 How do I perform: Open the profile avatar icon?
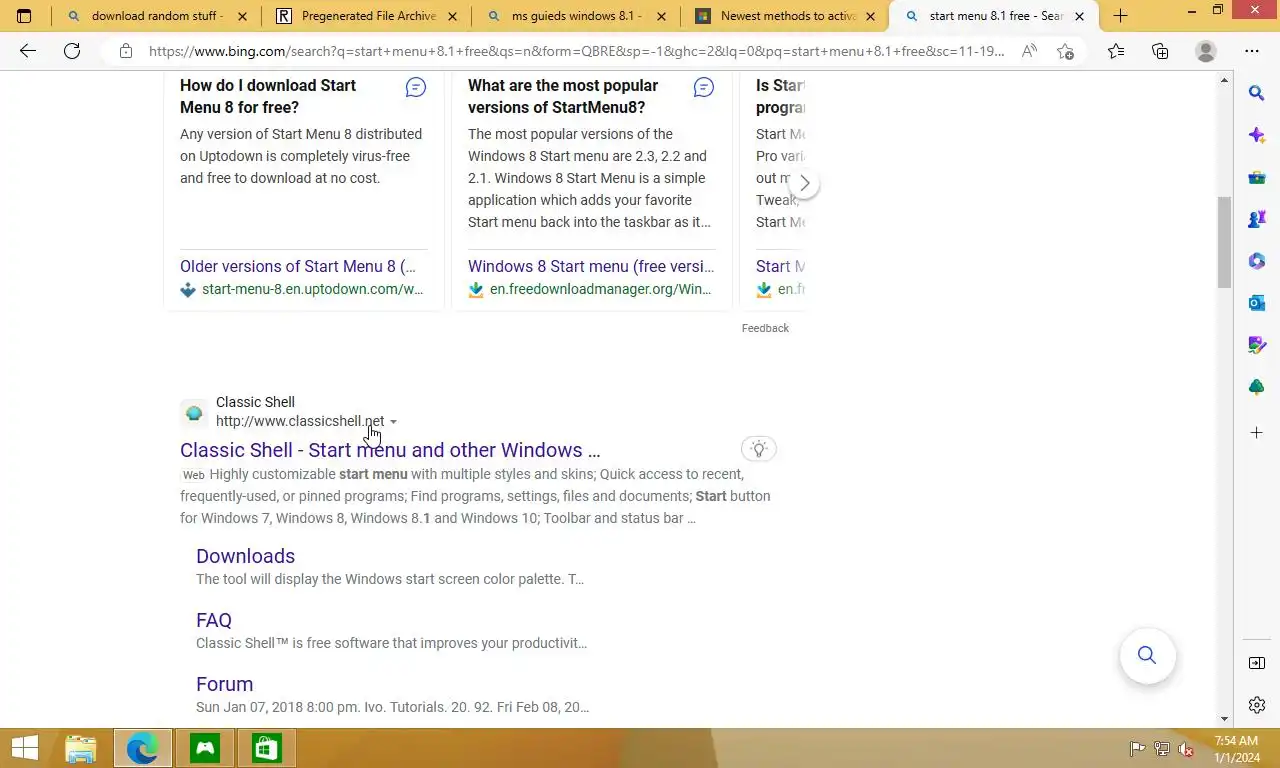(x=1206, y=51)
